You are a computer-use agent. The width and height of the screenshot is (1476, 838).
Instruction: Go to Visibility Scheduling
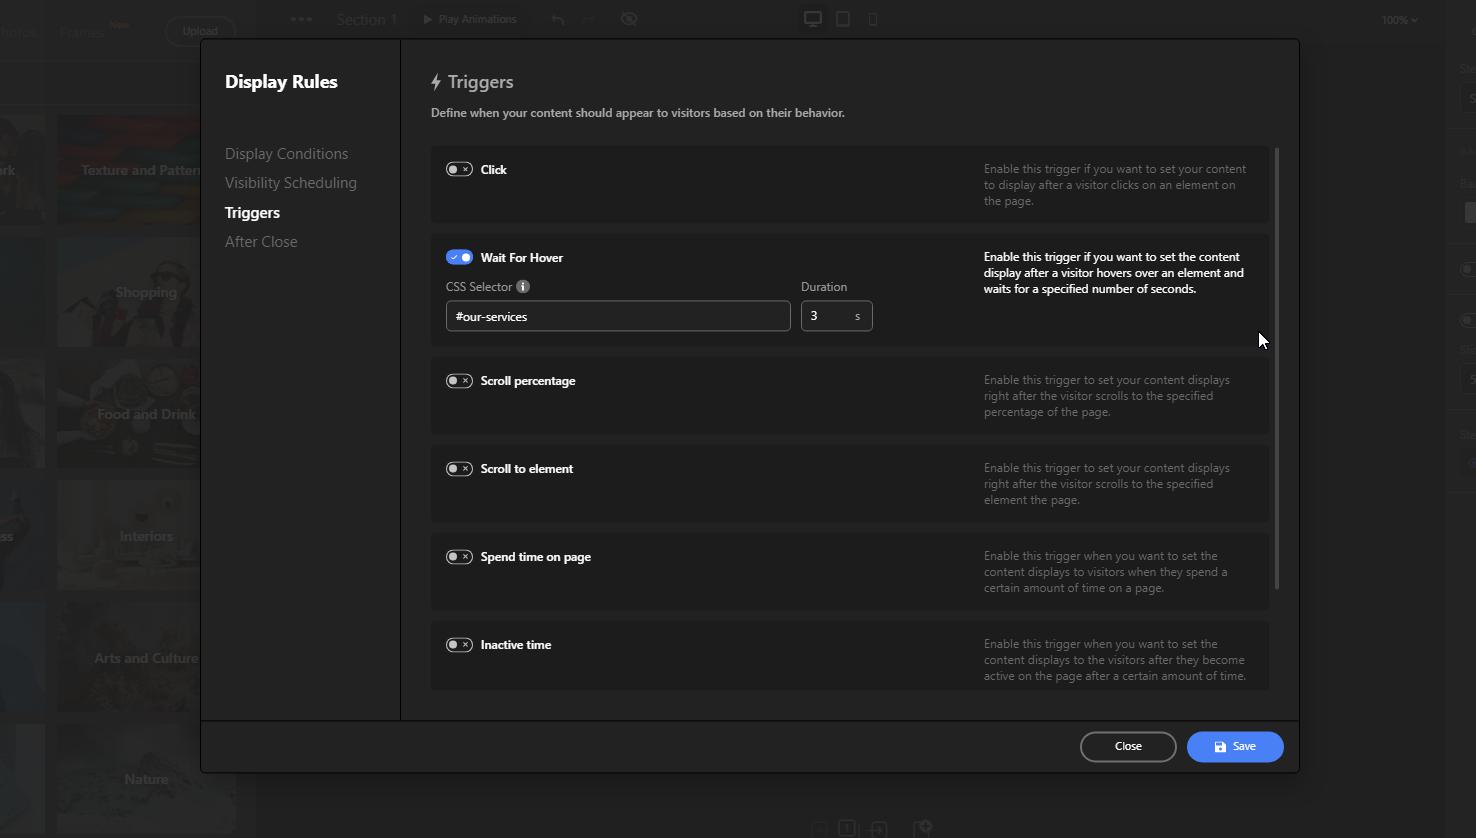(290, 183)
